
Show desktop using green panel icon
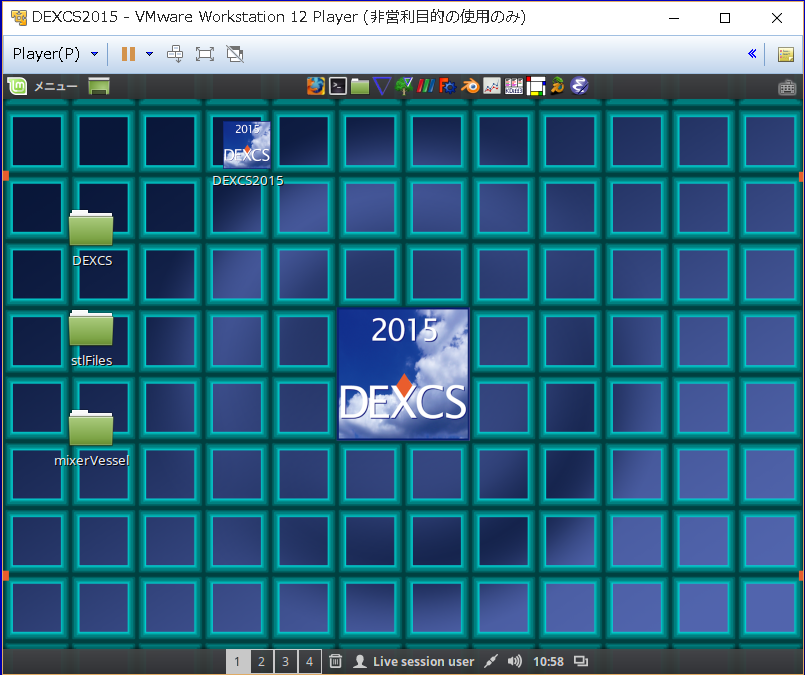[99, 86]
